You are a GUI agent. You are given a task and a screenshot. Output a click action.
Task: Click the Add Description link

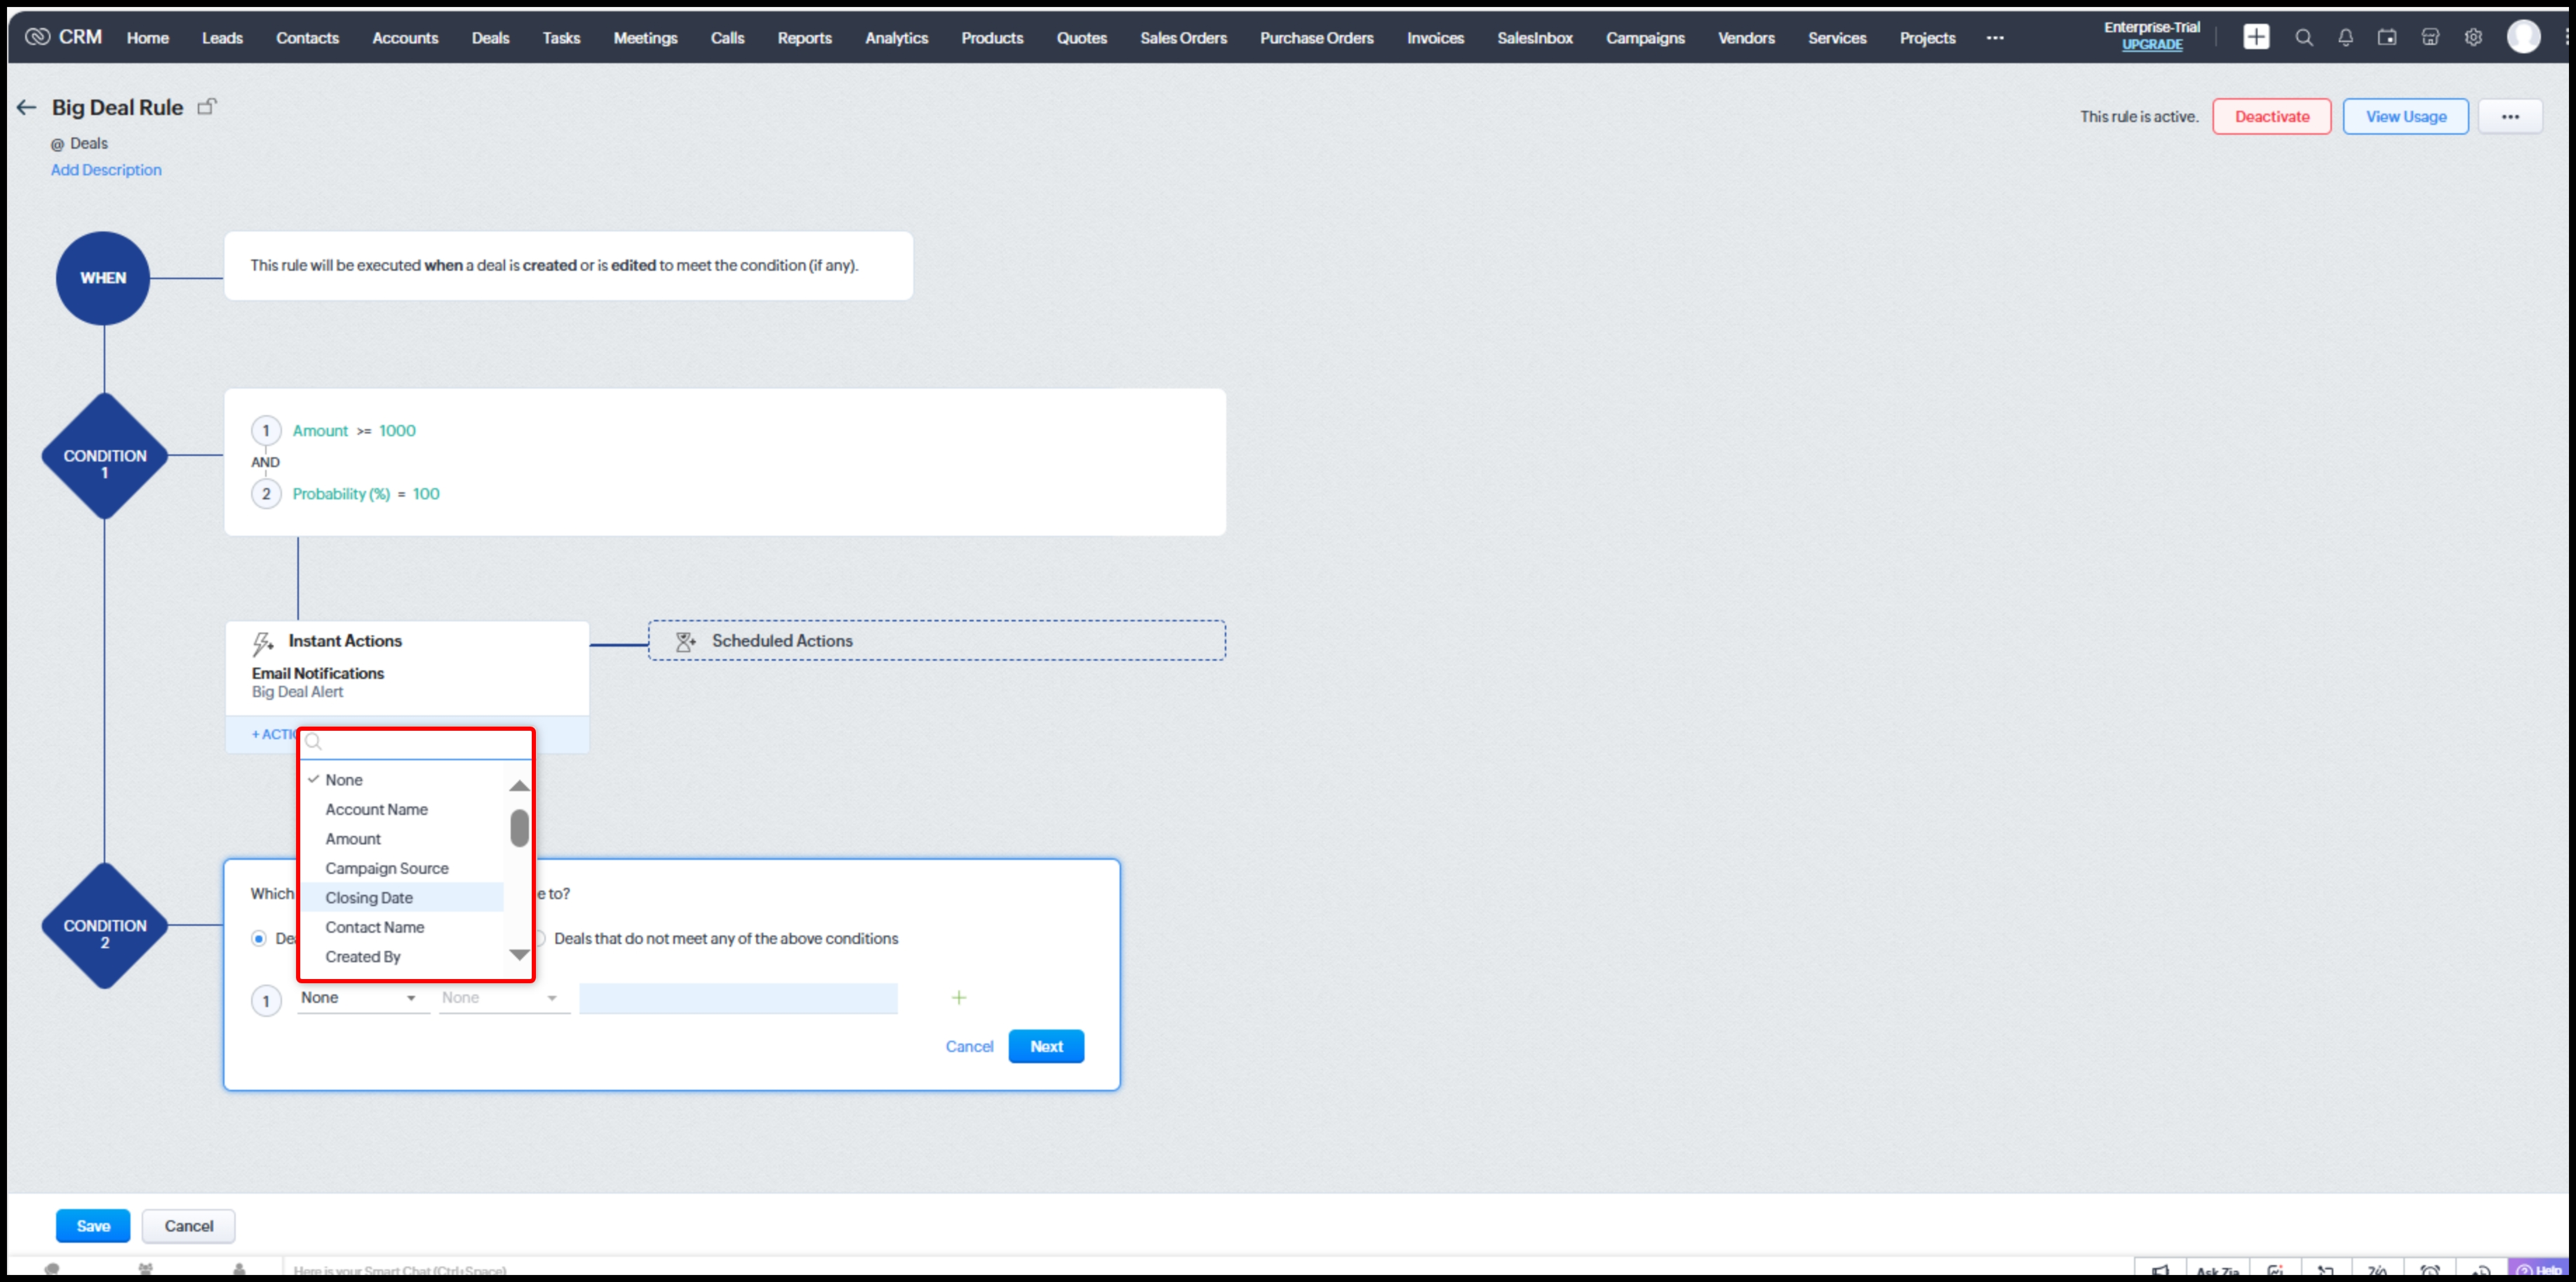[x=106, y=170]
